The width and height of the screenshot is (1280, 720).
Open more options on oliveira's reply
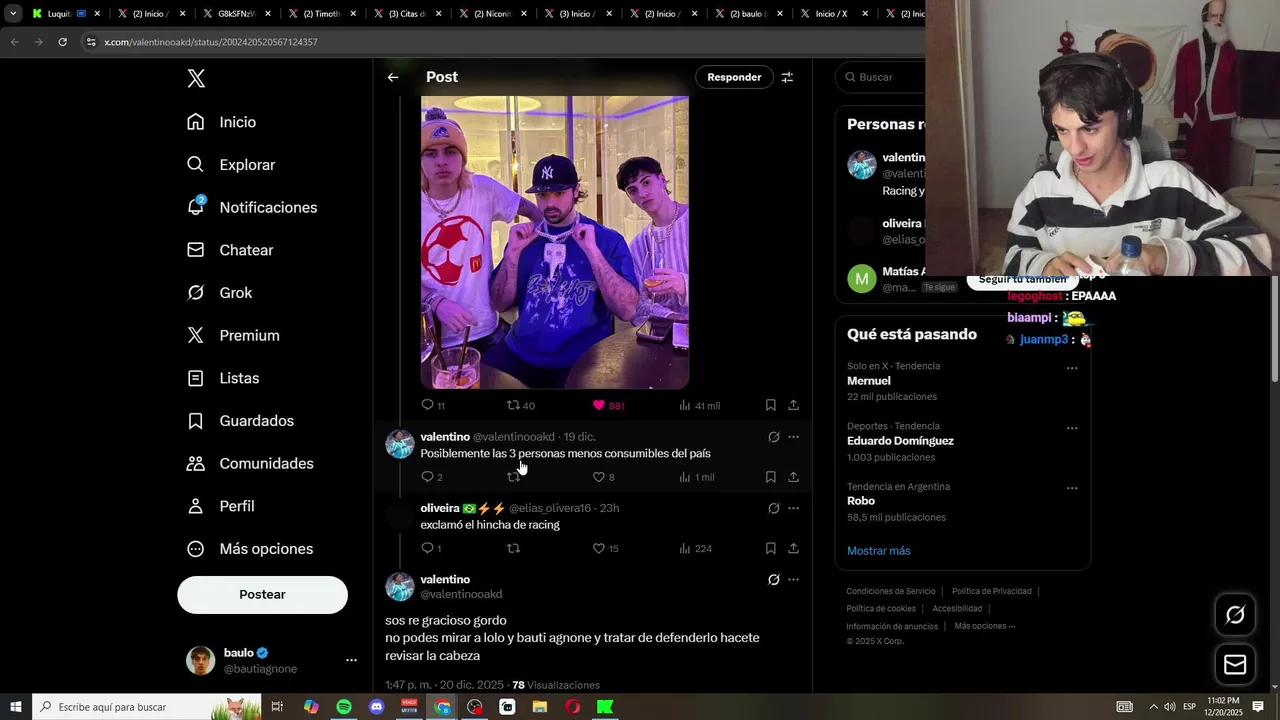click(793, 508)
